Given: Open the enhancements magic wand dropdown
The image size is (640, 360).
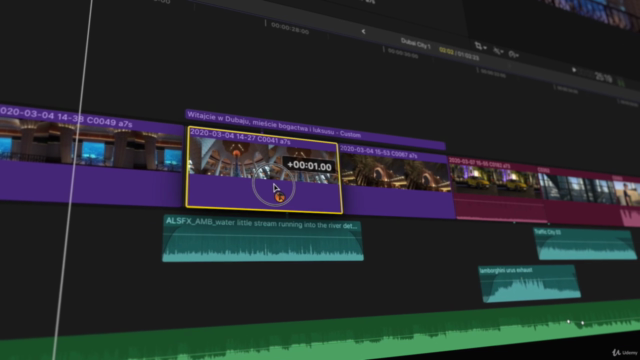Looking at the screenshot, I should pyautogui.click(x=498, y=51).
